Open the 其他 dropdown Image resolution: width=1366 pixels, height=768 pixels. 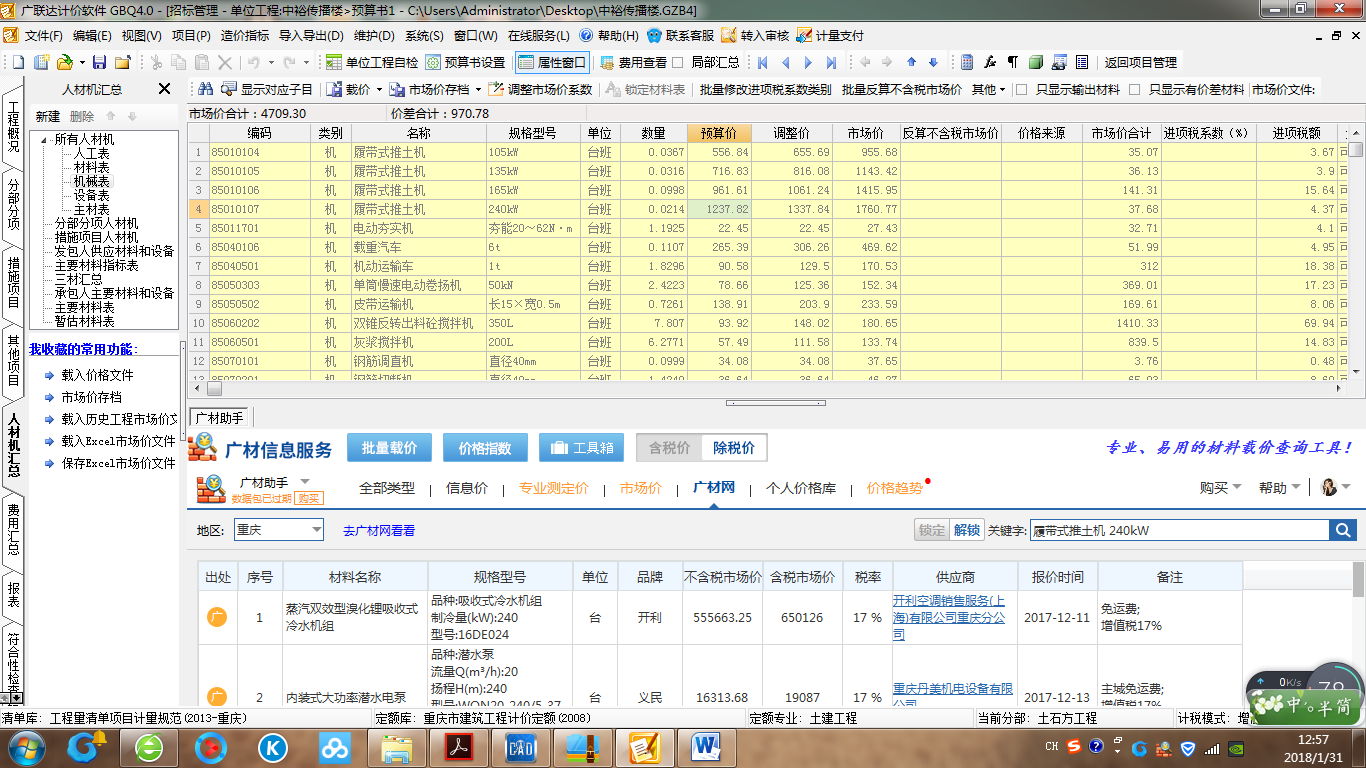pos(989,89)
